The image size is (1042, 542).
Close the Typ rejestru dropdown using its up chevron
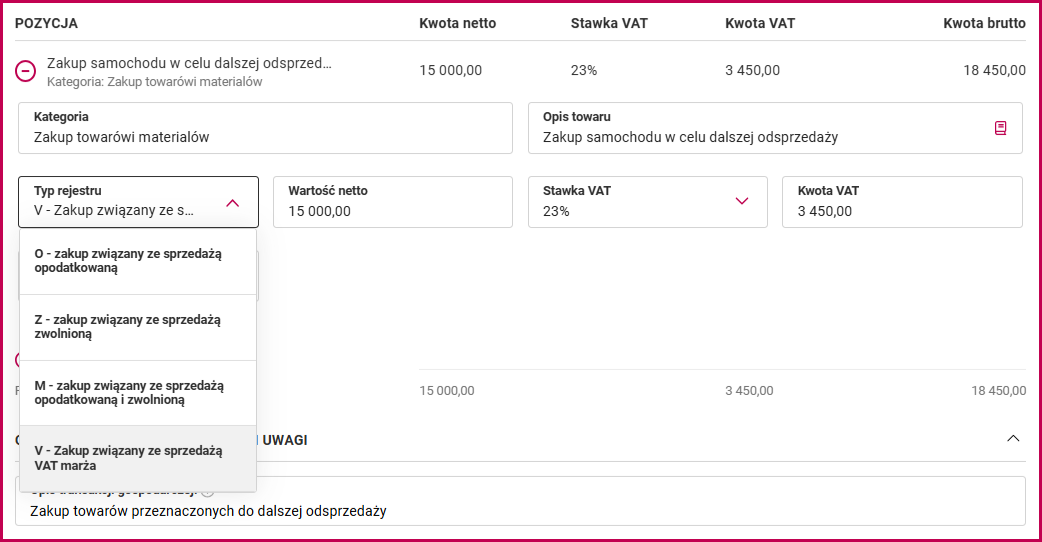click(233, 203)
